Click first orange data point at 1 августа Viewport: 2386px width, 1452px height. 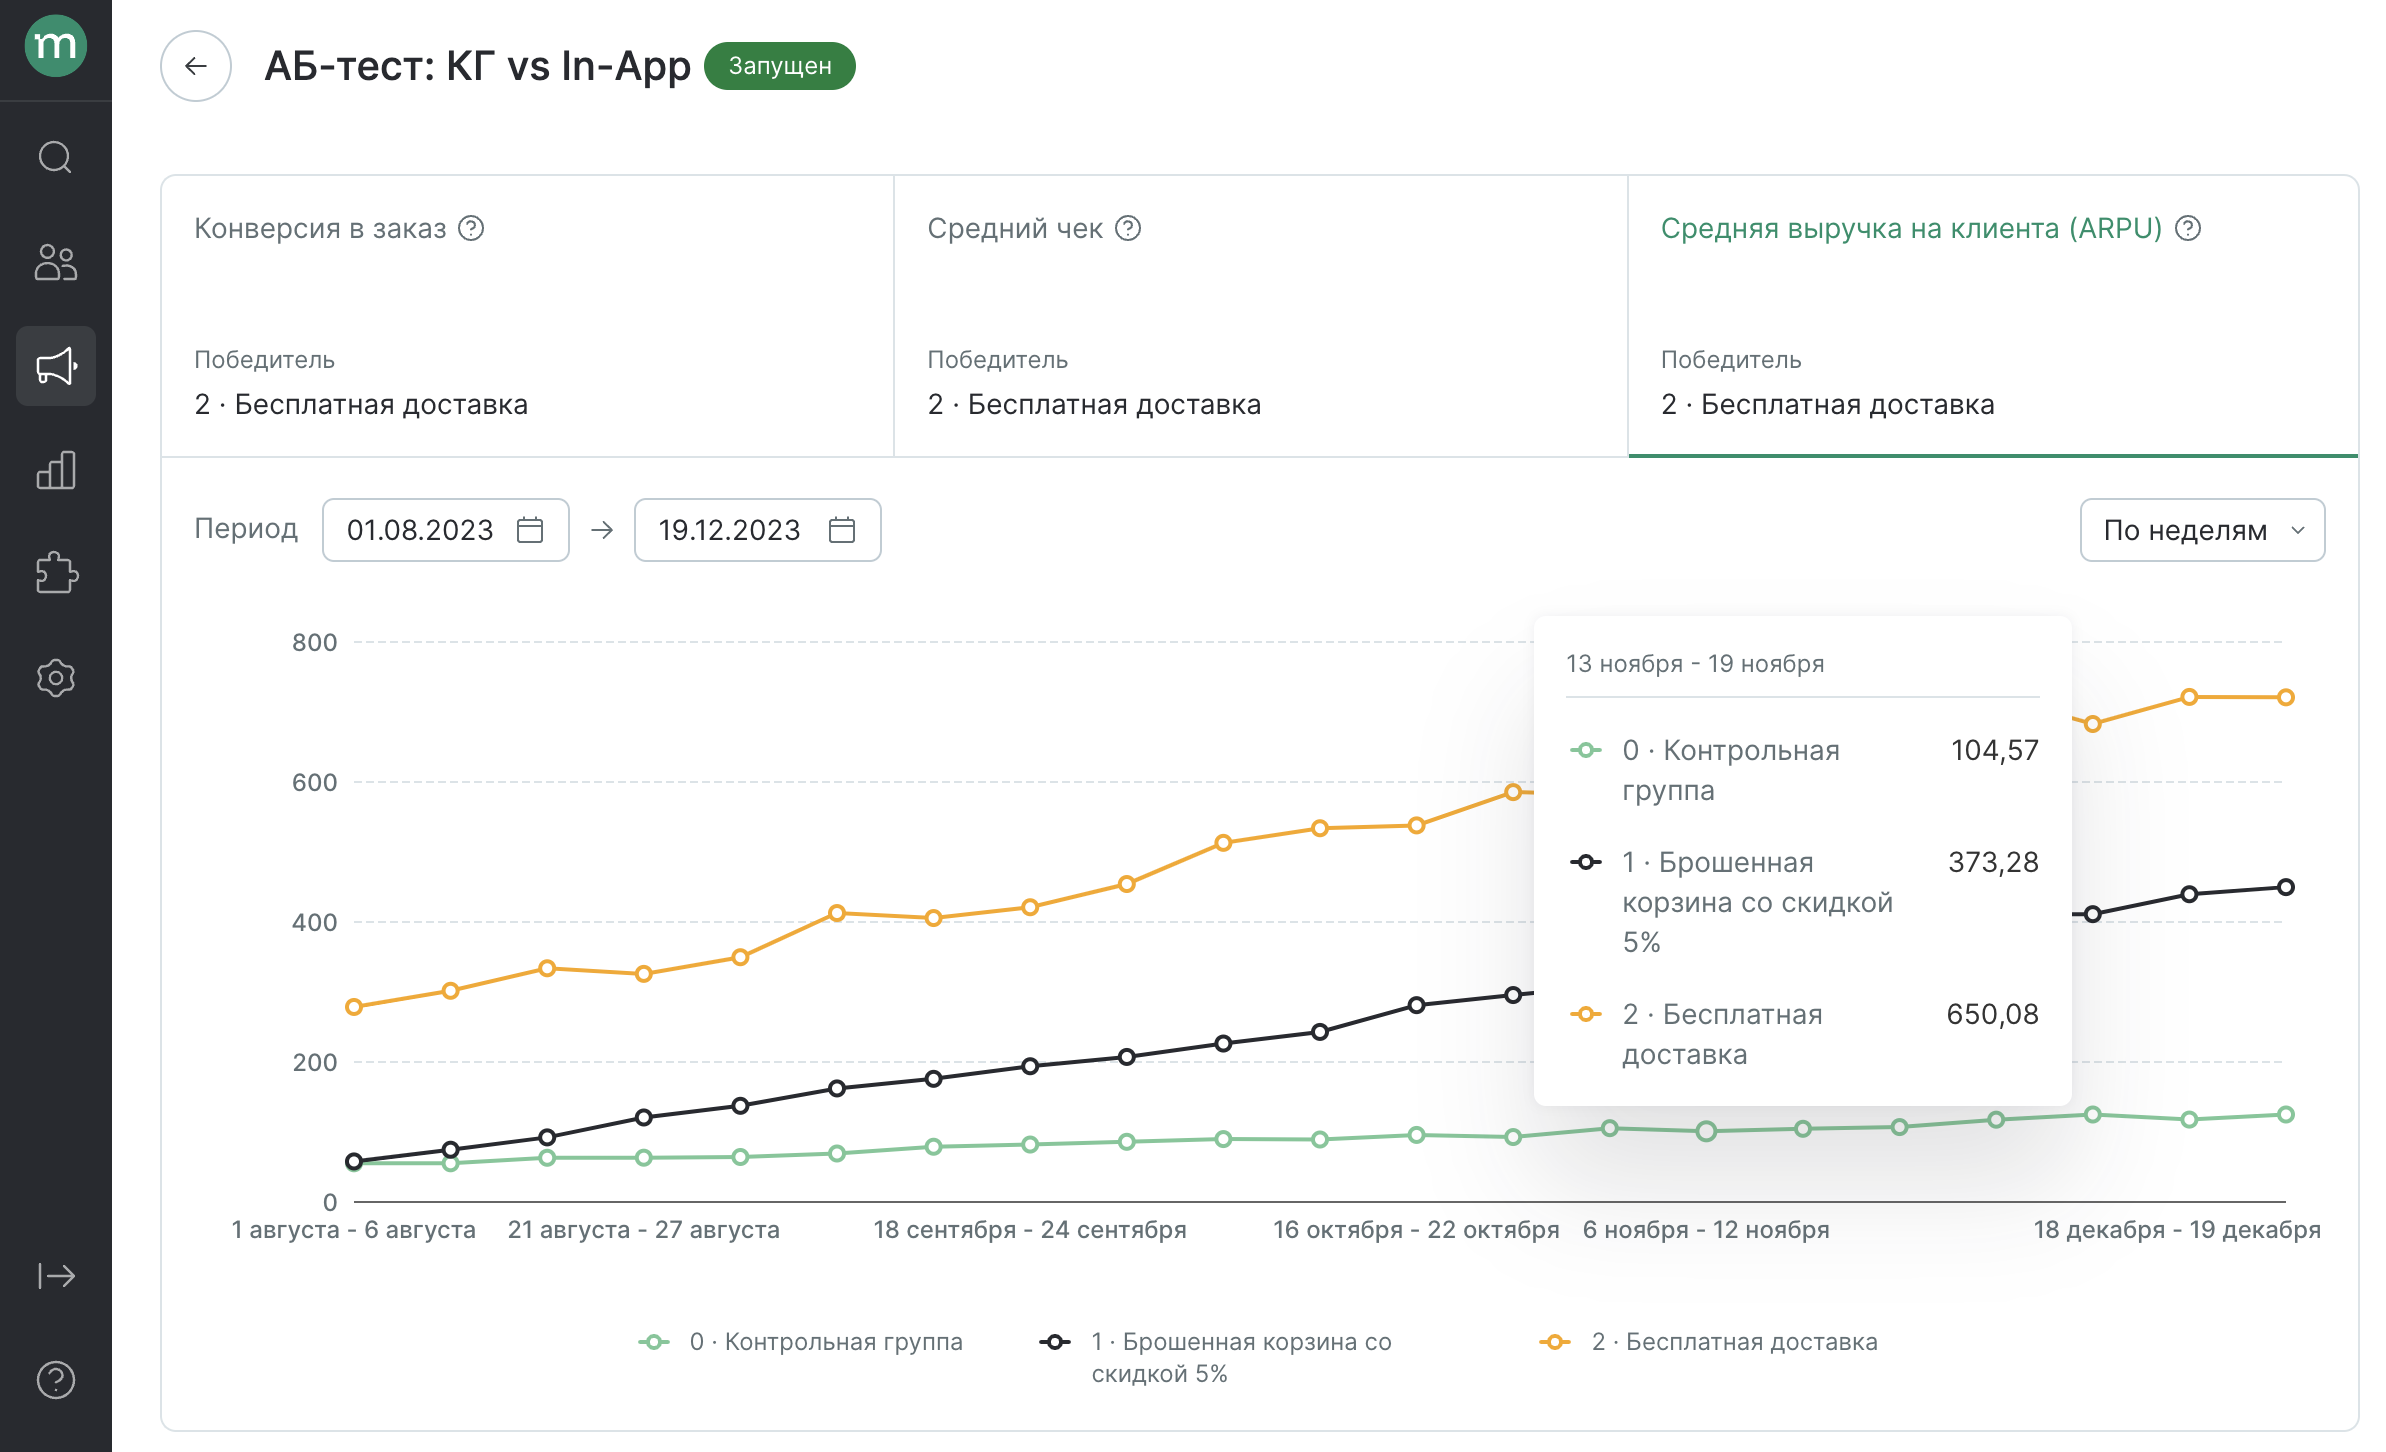coord(354,1007)
